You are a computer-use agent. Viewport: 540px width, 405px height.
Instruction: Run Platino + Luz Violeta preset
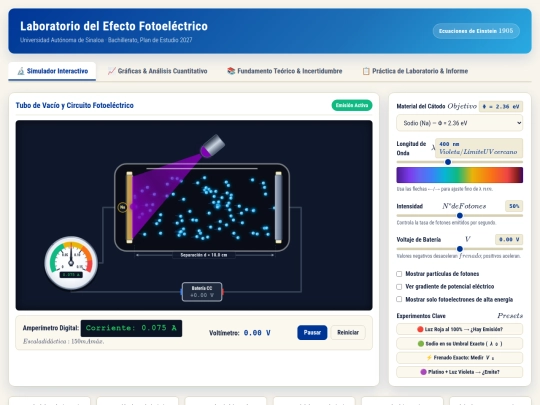(459, 372)
